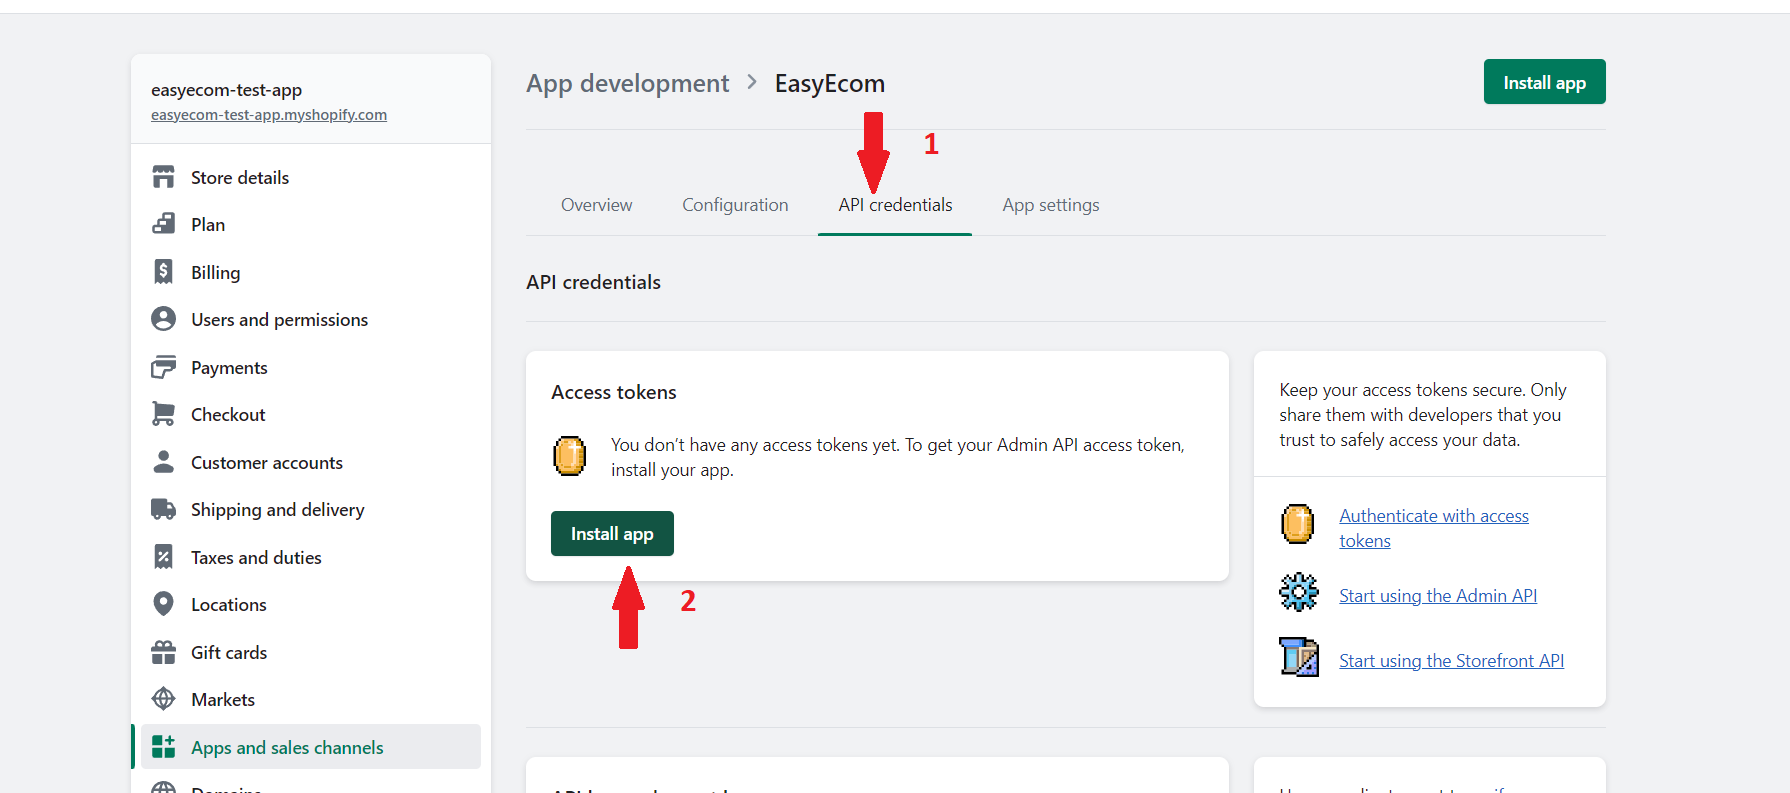Select Apps and sales channels item
Image resolution: width=1790 pixels, height=793 pixels.
[311, 747]
